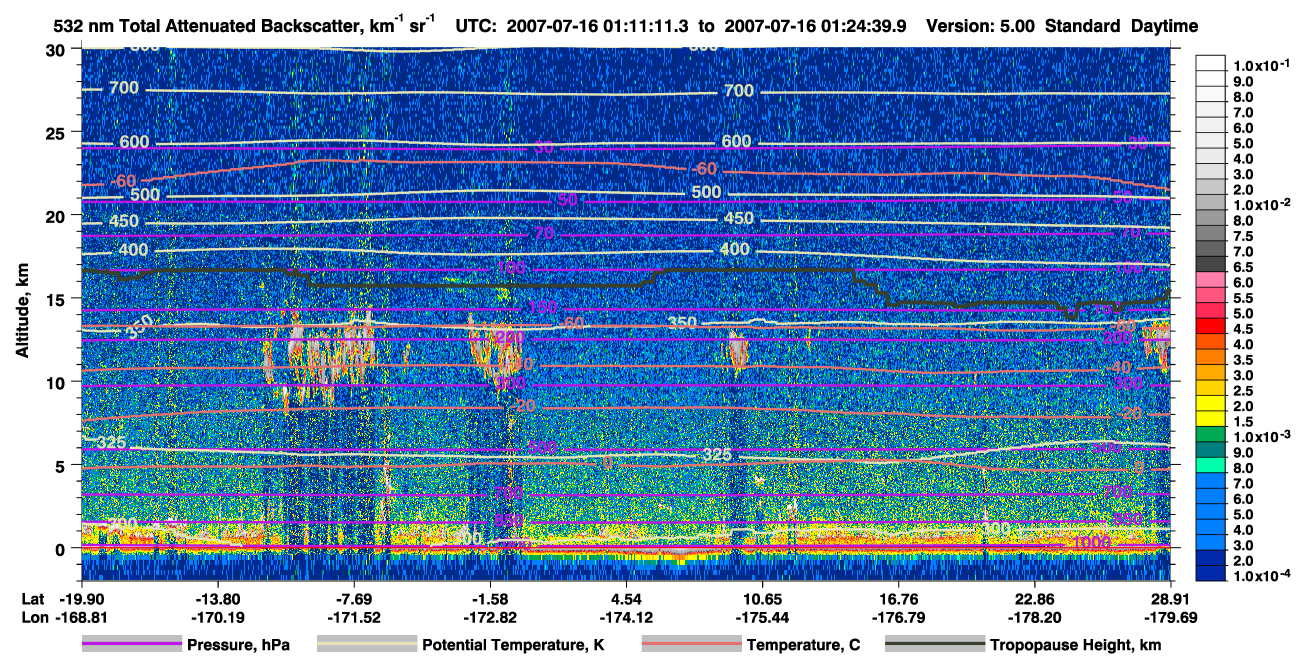Click the 'Standard' word in the title
The height and width of the screenshot is (667, 1300).
[1084, 26]
